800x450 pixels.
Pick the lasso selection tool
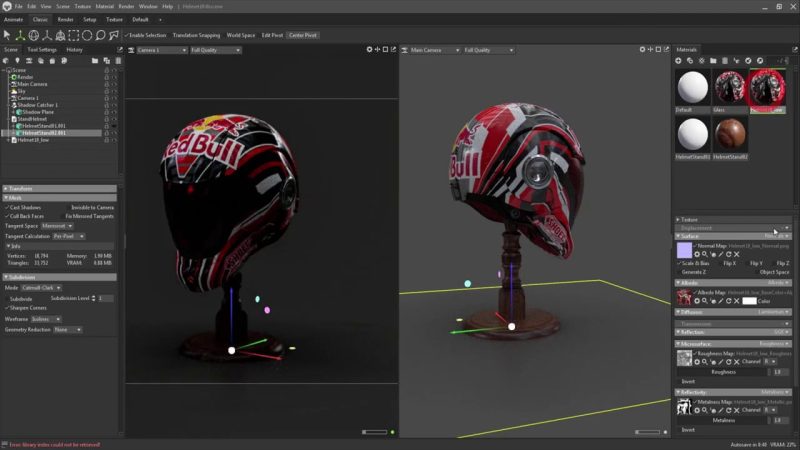point(100,35)
